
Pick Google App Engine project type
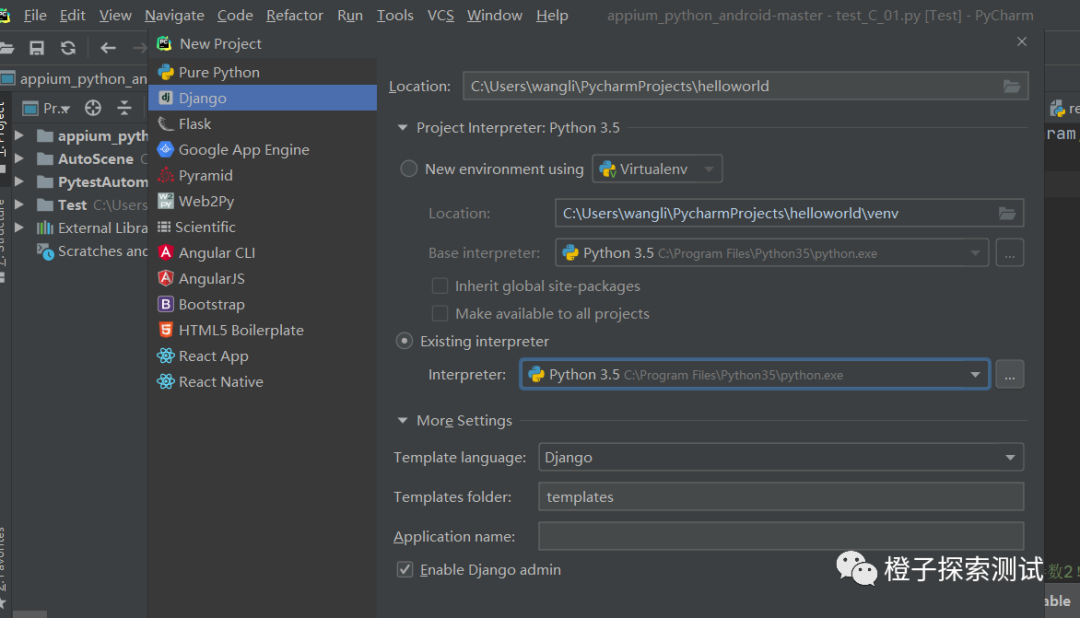(262, 150)
